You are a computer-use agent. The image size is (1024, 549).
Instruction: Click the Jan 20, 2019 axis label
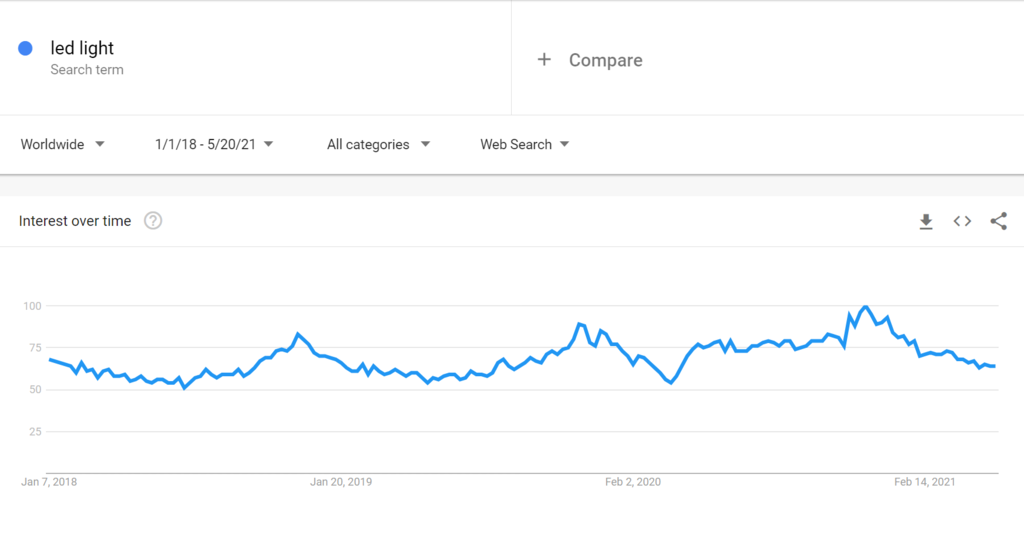point(341,482)
